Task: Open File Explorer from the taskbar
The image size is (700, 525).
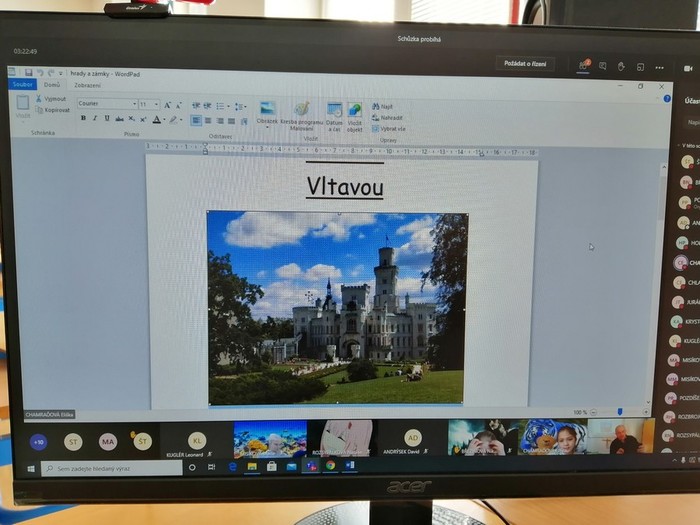Action: 252,467
